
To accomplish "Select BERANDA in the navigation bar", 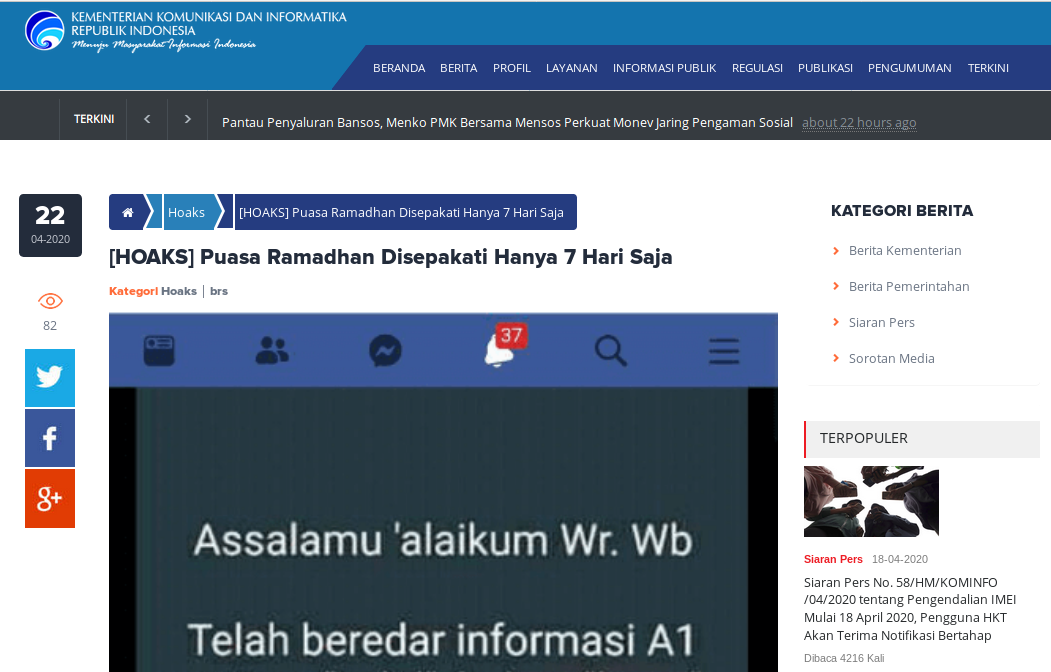I will tap(399, 68).
